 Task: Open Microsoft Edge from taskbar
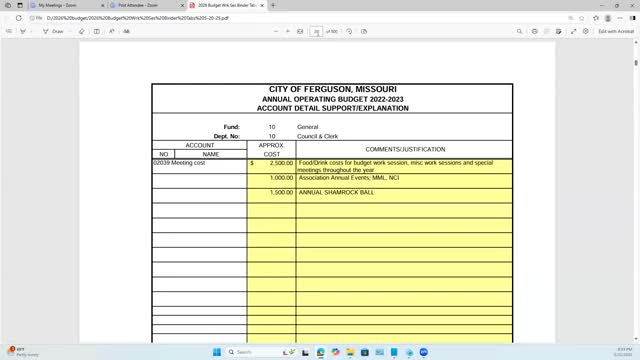click(x=321, y=352)
